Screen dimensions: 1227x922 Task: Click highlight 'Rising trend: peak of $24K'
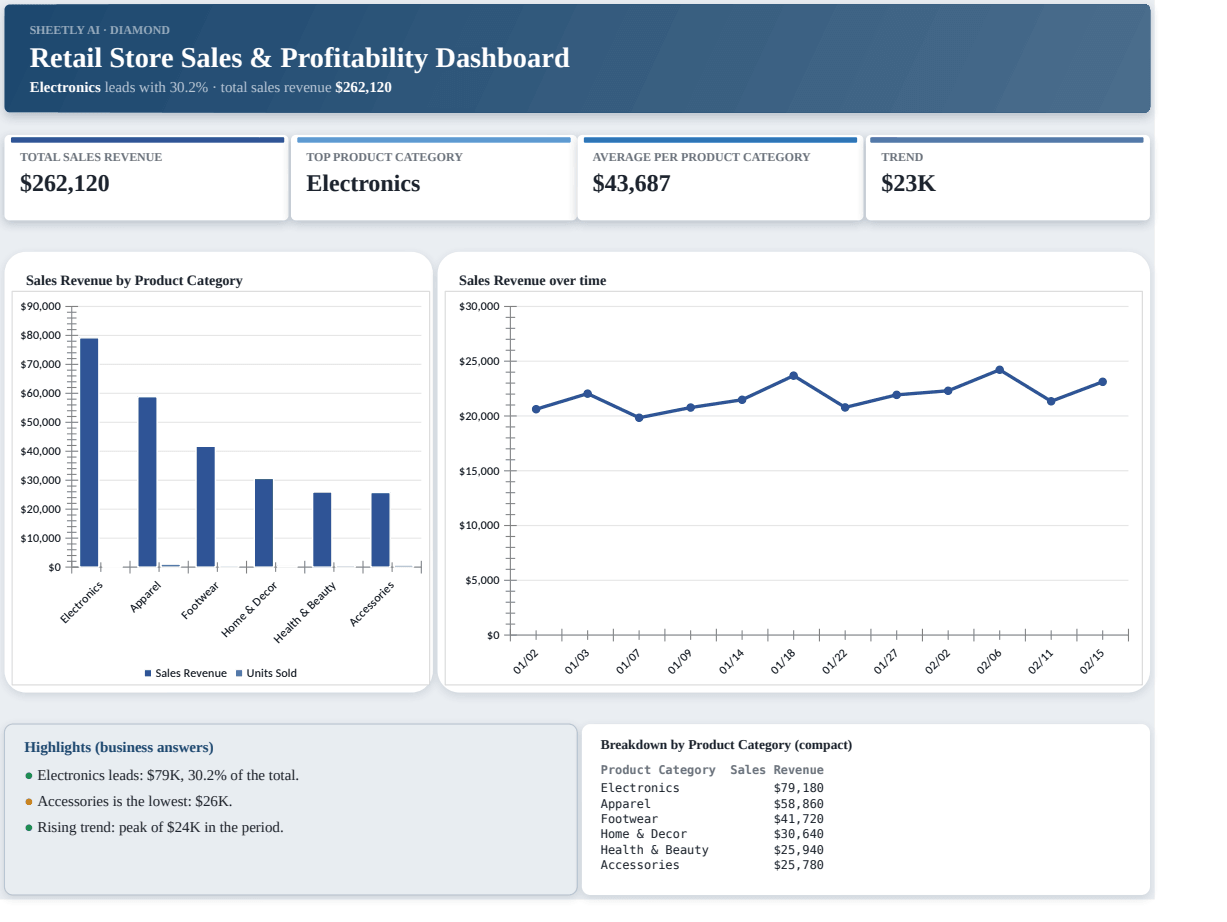coord(160,827)
